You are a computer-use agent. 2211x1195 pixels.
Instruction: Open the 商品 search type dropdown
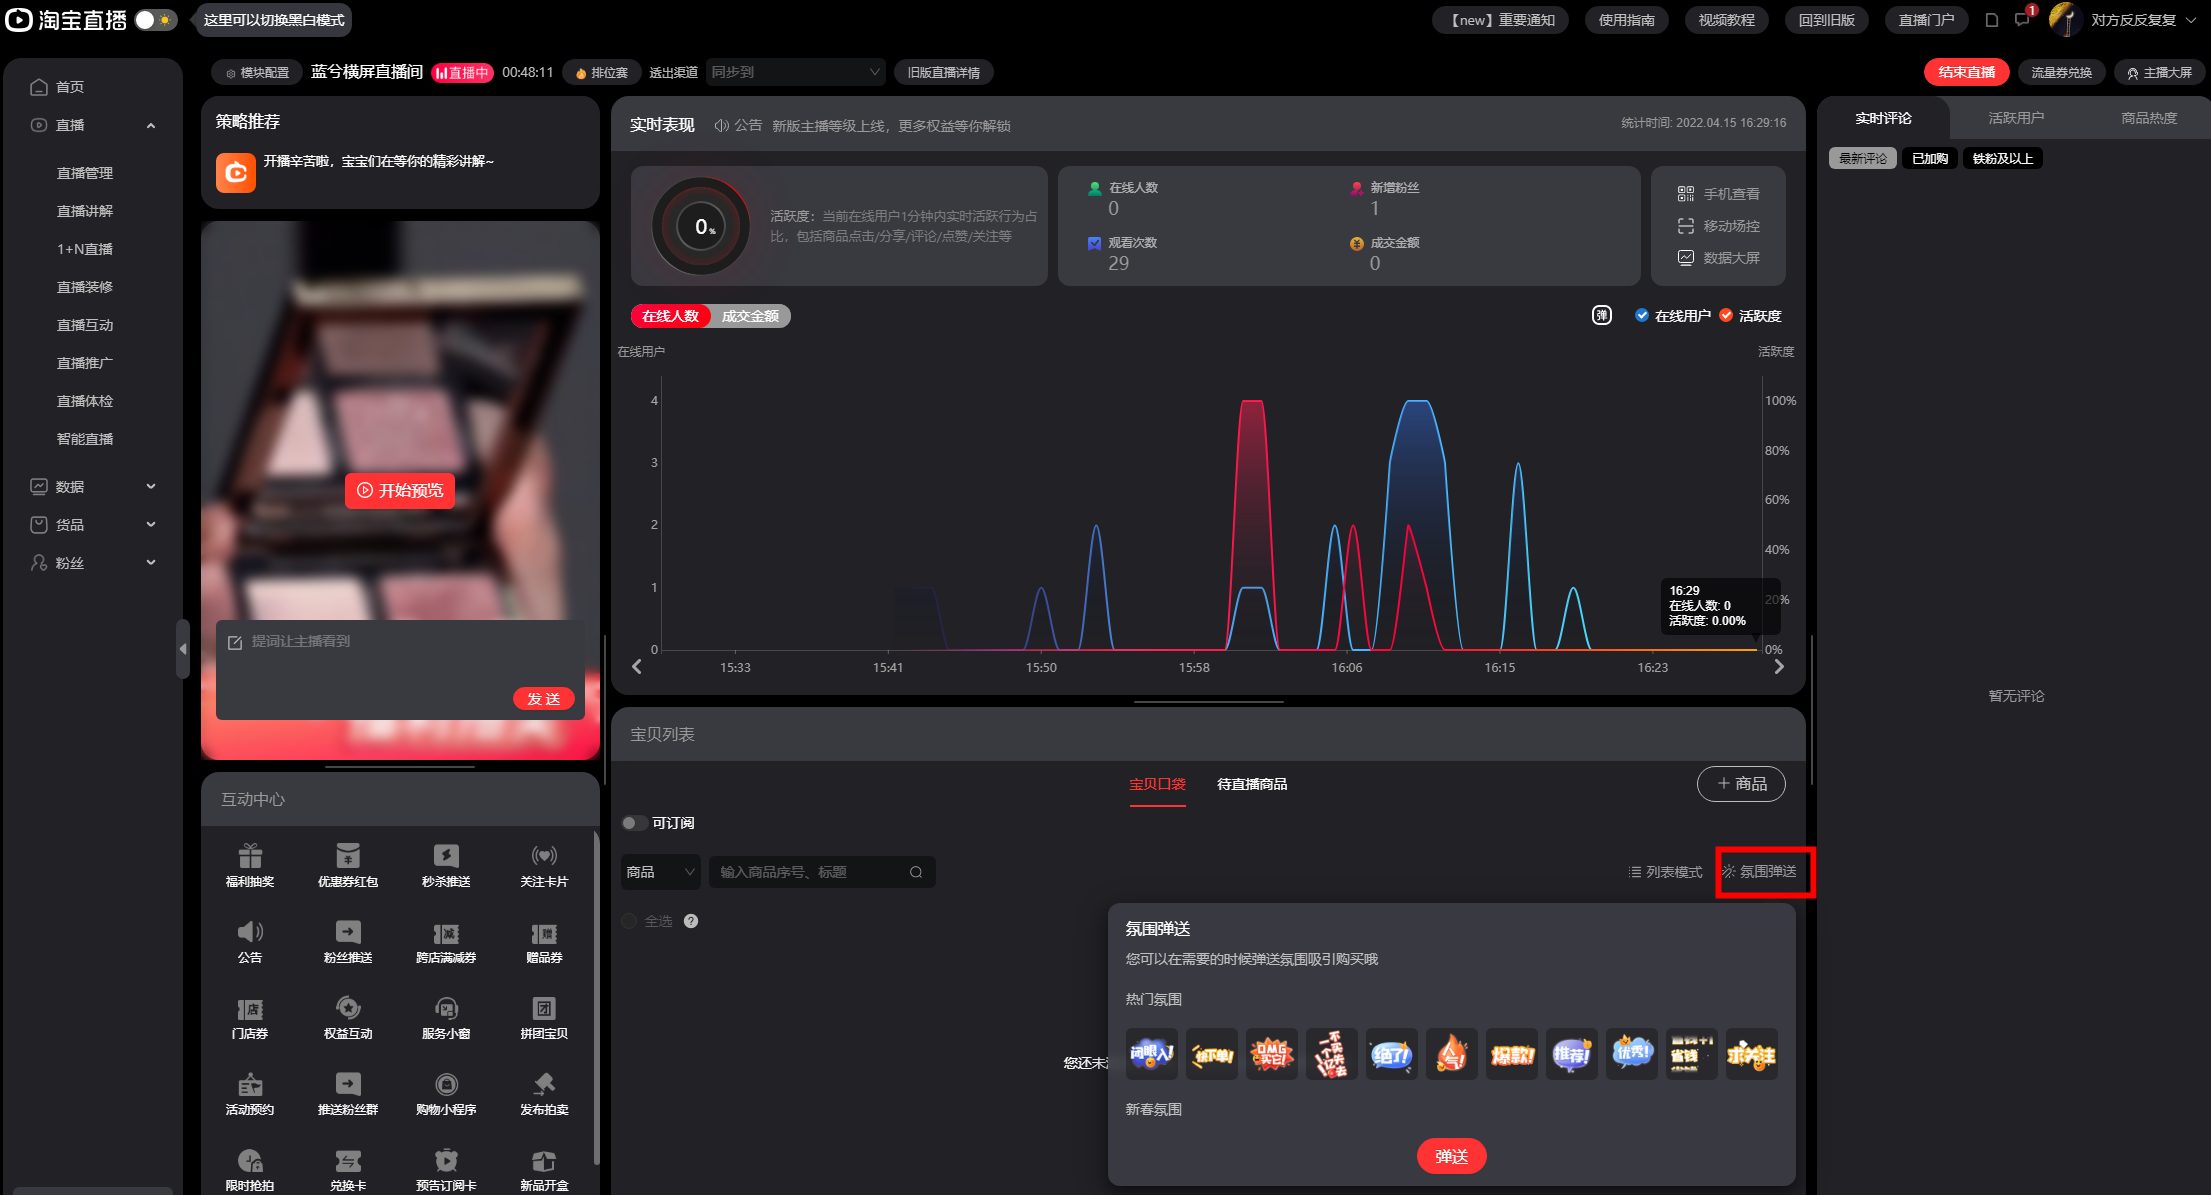(x=660, y=872)
